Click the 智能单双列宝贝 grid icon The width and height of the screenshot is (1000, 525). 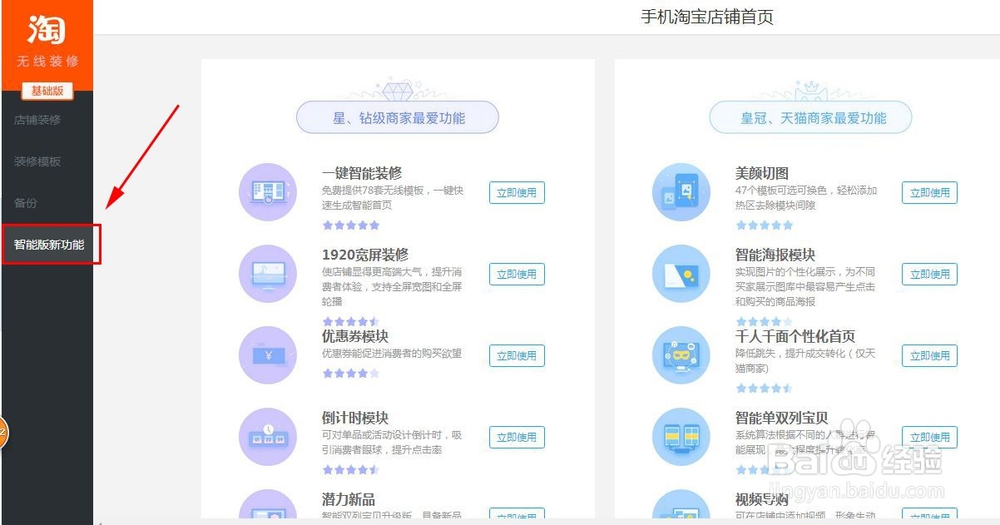point(681,437)
